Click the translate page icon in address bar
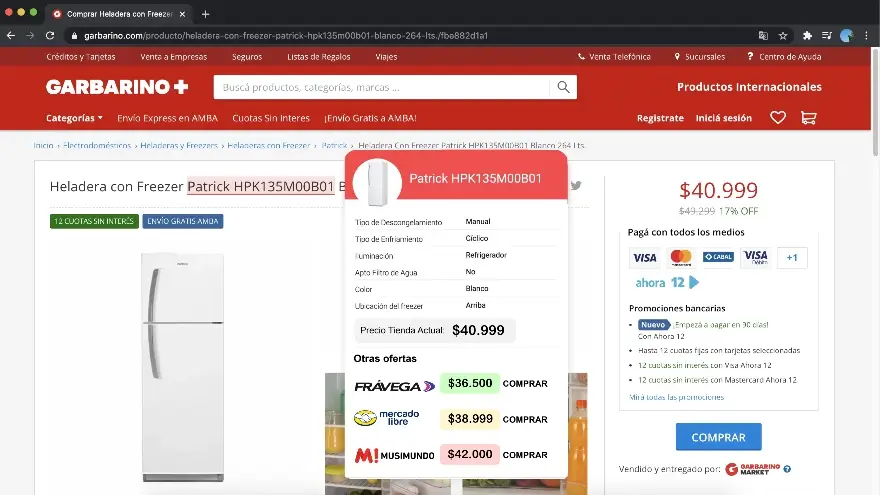This screenshot has height=495, width=880. pos(763,35)
